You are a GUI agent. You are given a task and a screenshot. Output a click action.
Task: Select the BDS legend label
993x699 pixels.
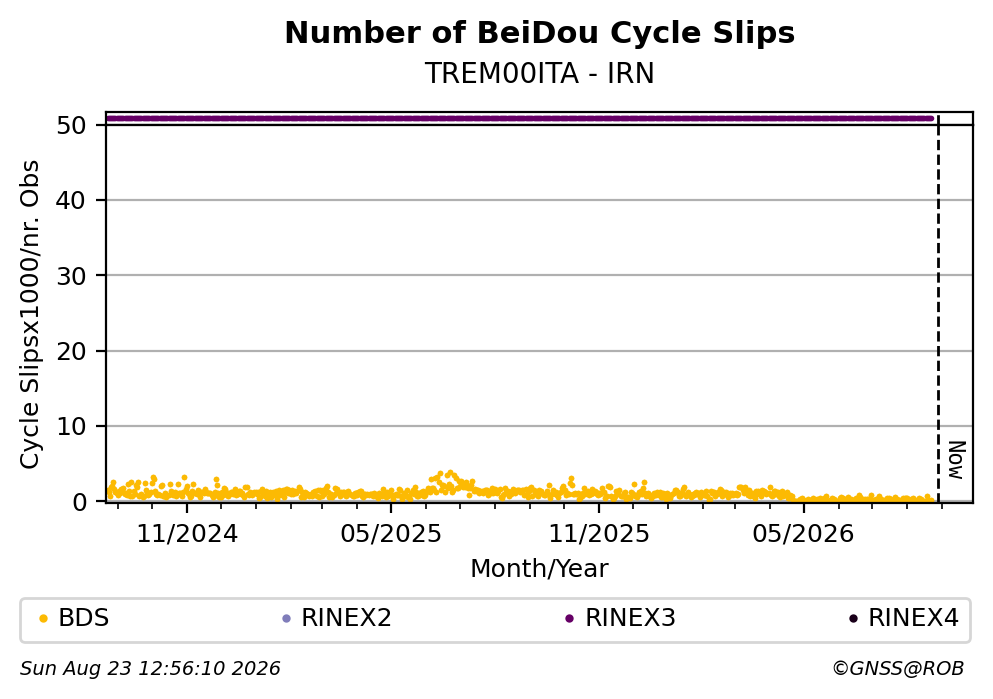[84, 618]
